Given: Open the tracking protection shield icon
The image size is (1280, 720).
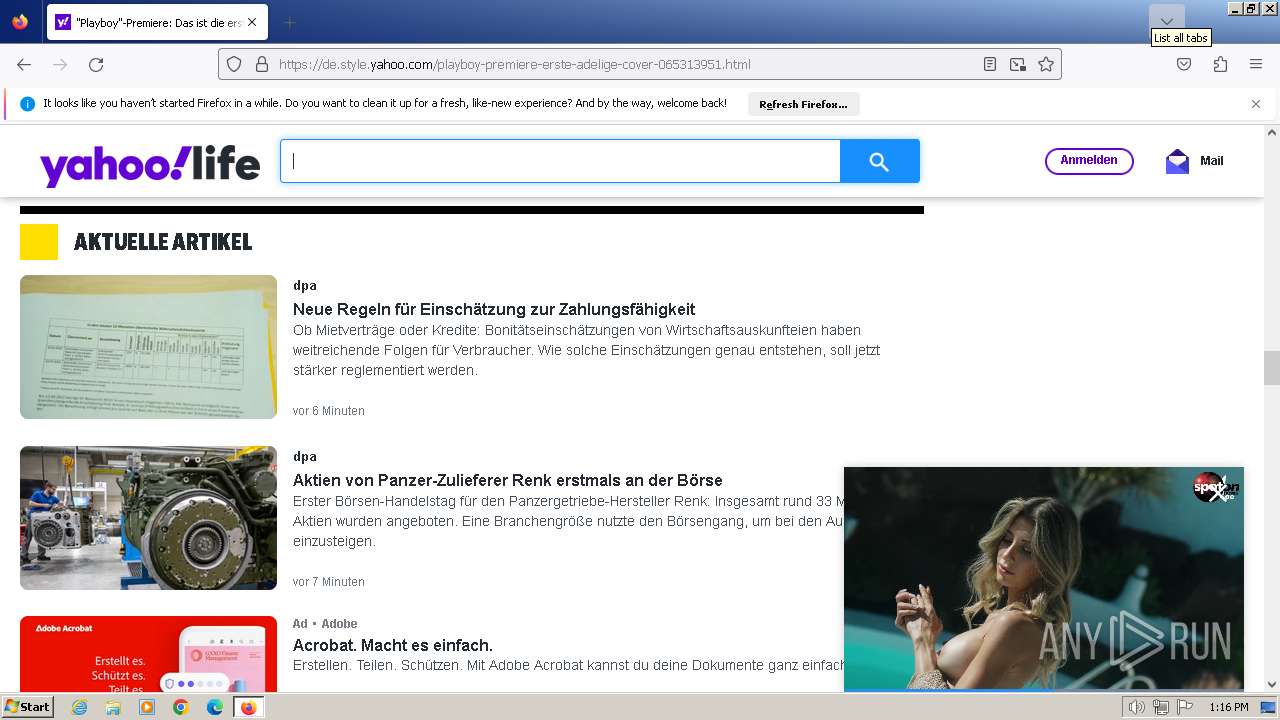Looking at the screenshot, I should pyautogui.click(x=234, y=64).
